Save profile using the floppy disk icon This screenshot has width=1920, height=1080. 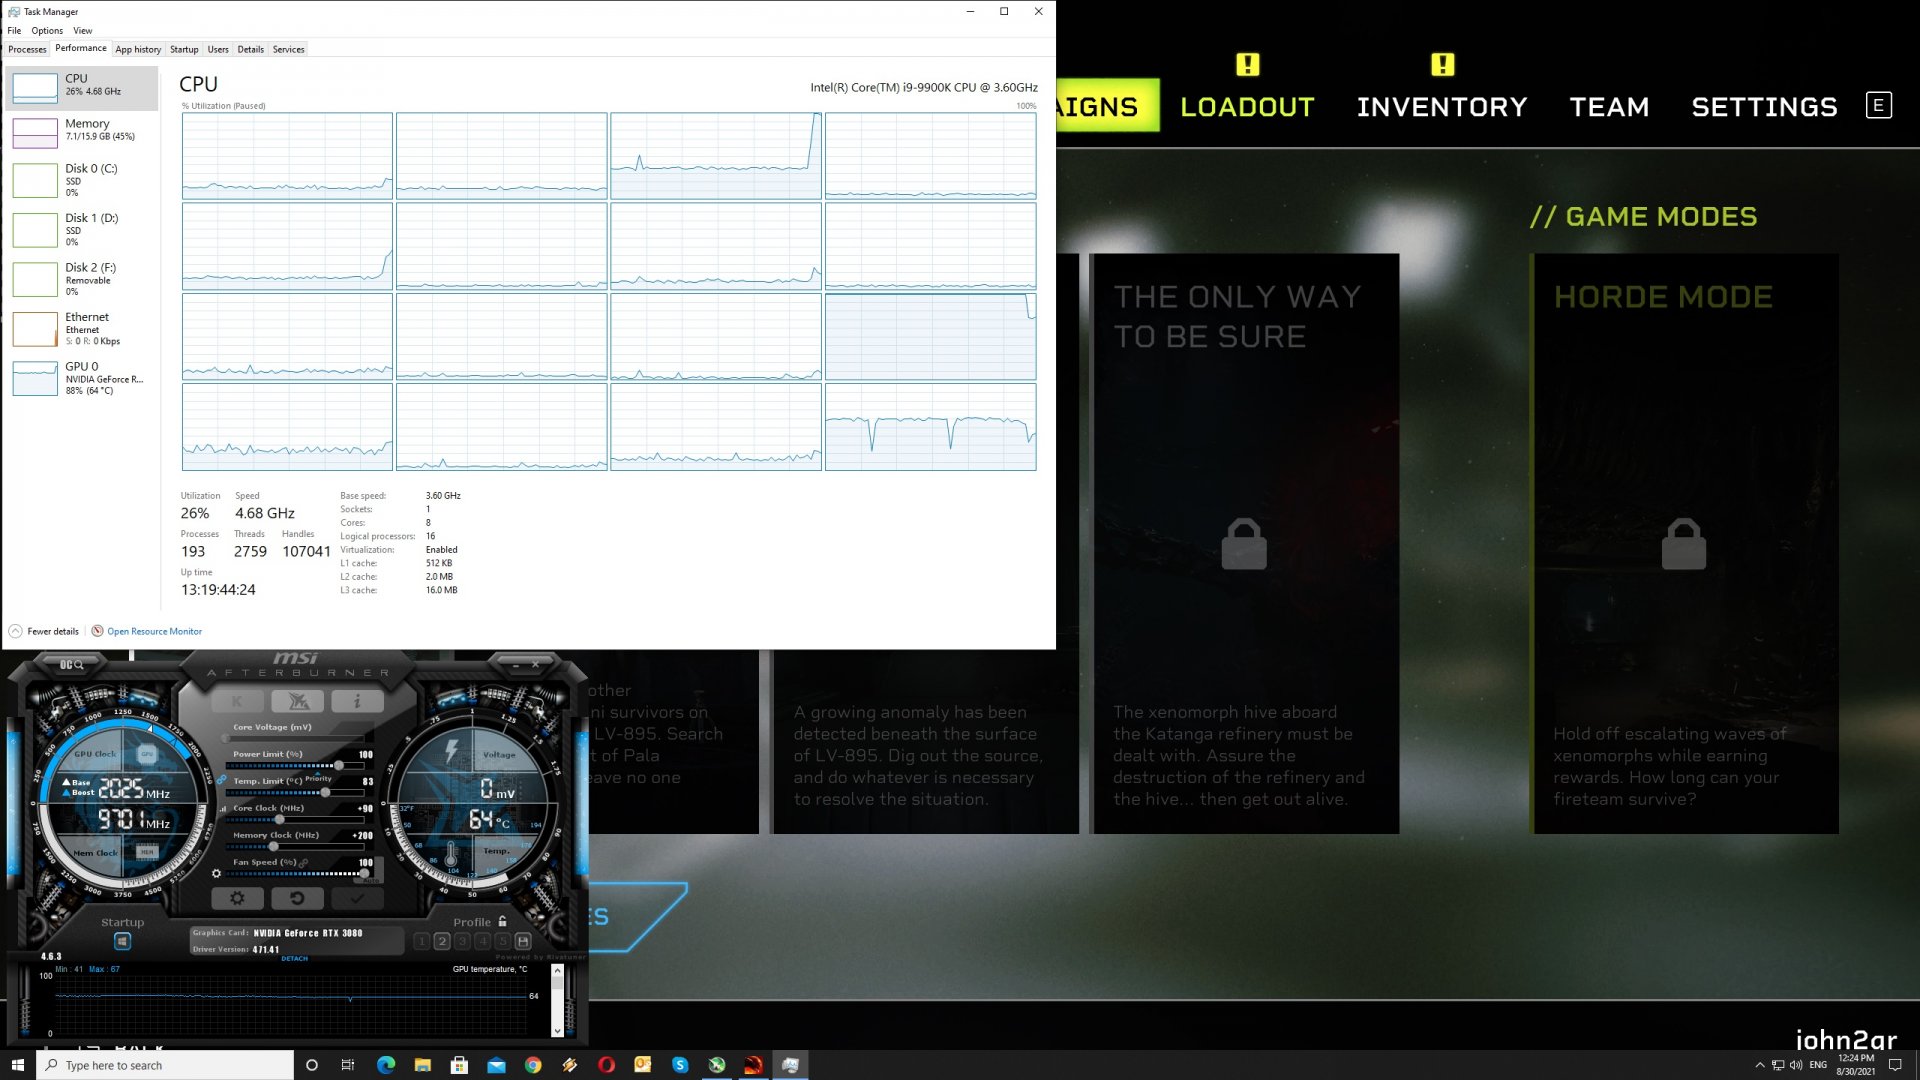pyautogui.click(x=523, y=941)
